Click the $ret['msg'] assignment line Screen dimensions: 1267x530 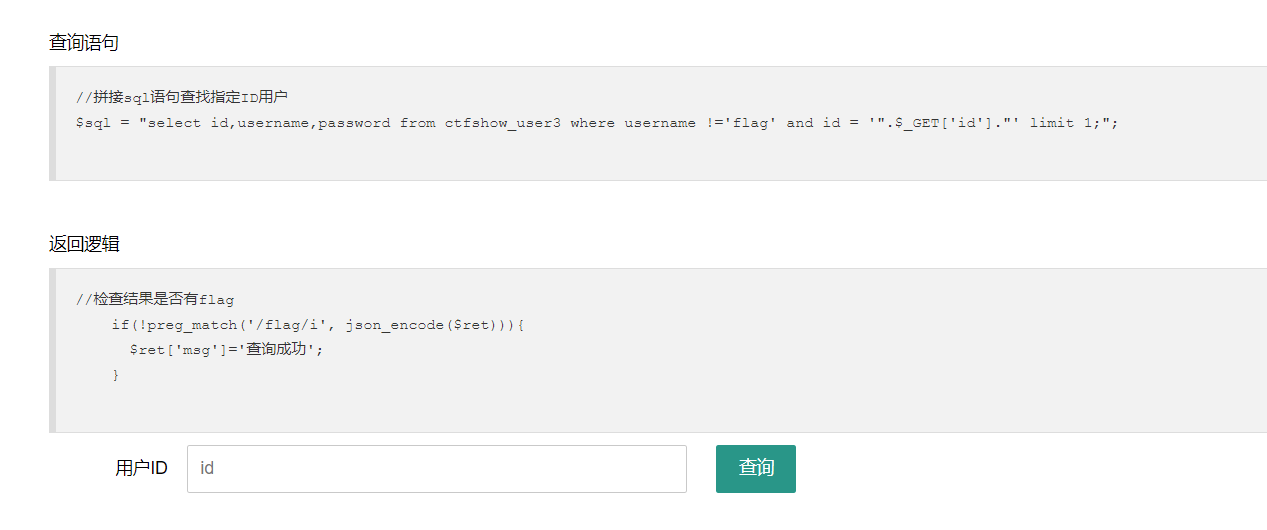[x=228, y=350]
